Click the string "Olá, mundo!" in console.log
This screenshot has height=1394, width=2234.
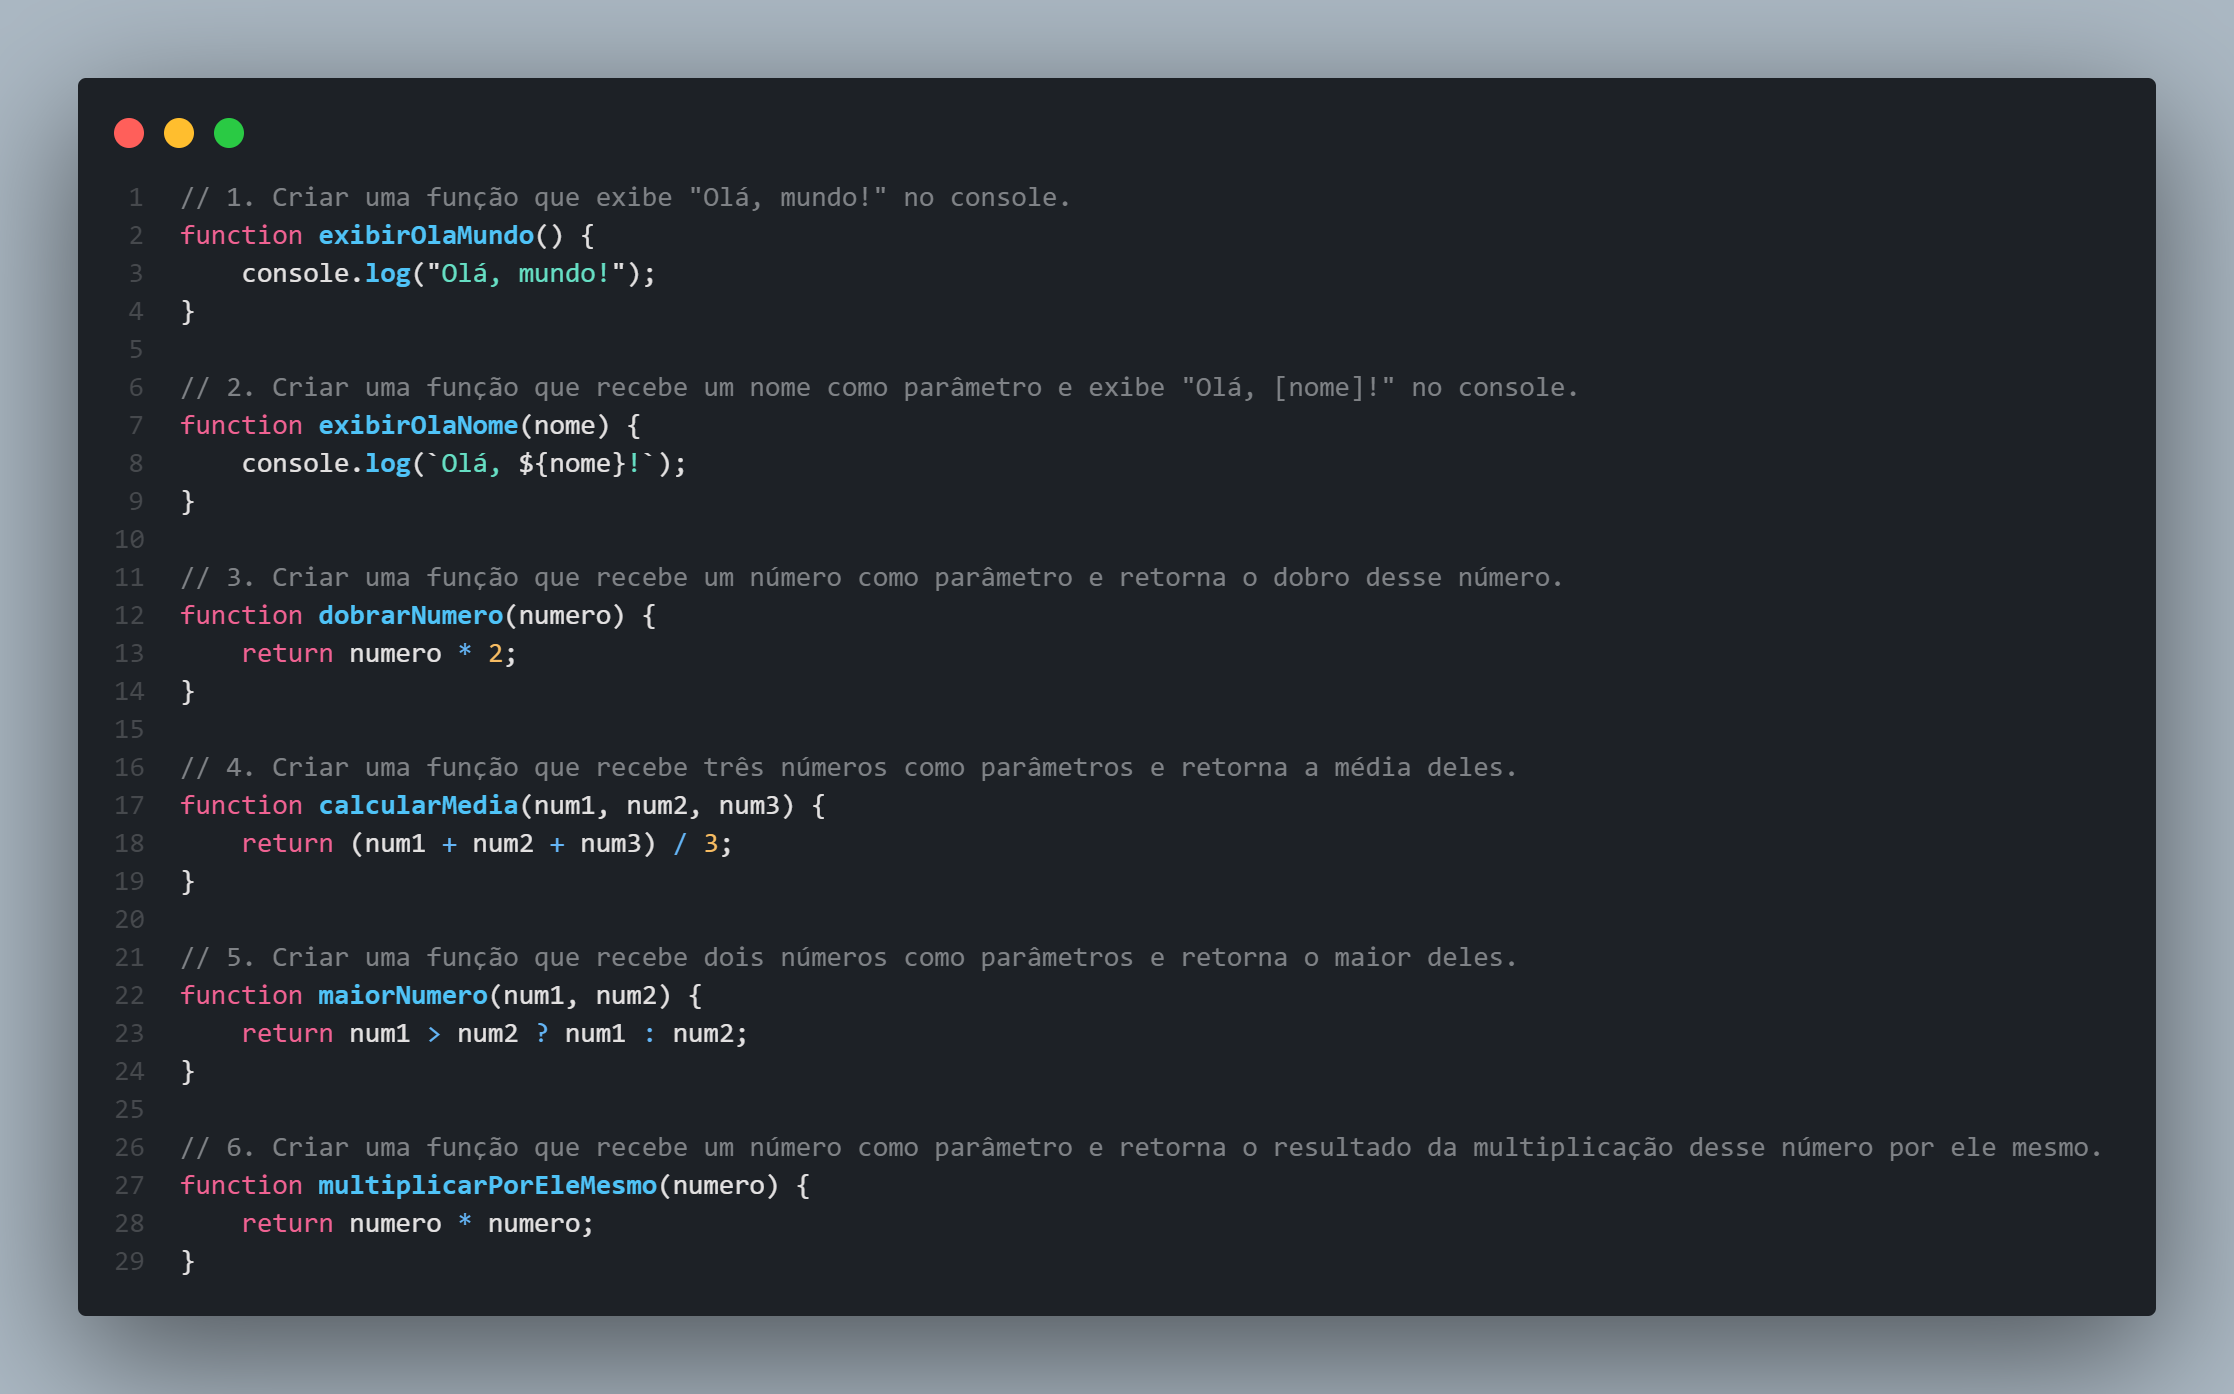pyautogui.click(x=526, y=273)
